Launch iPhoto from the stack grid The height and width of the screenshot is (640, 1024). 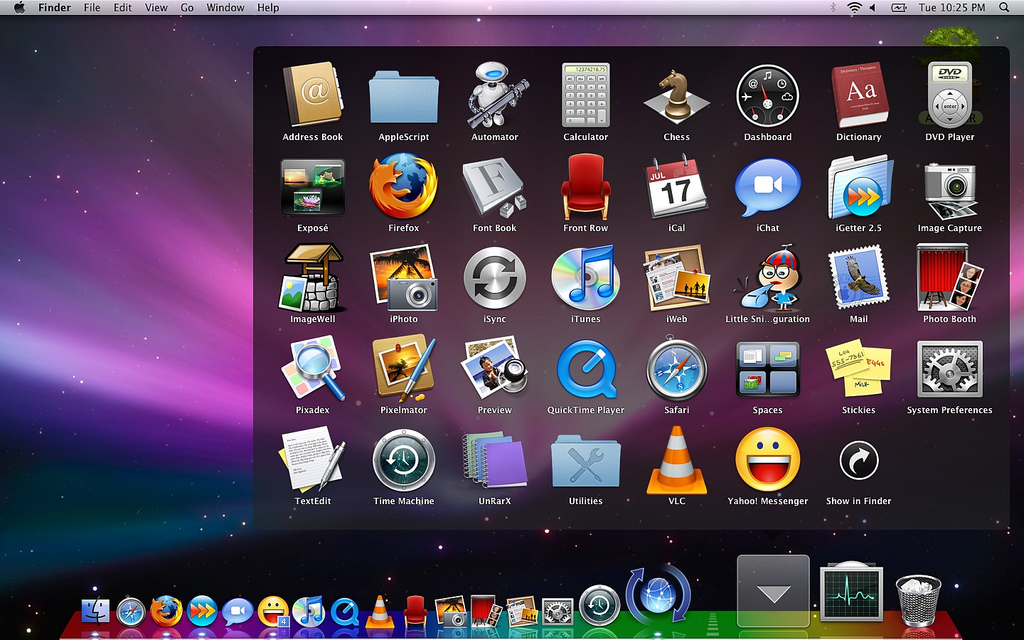pyautogui.click(x=404, y=278)
